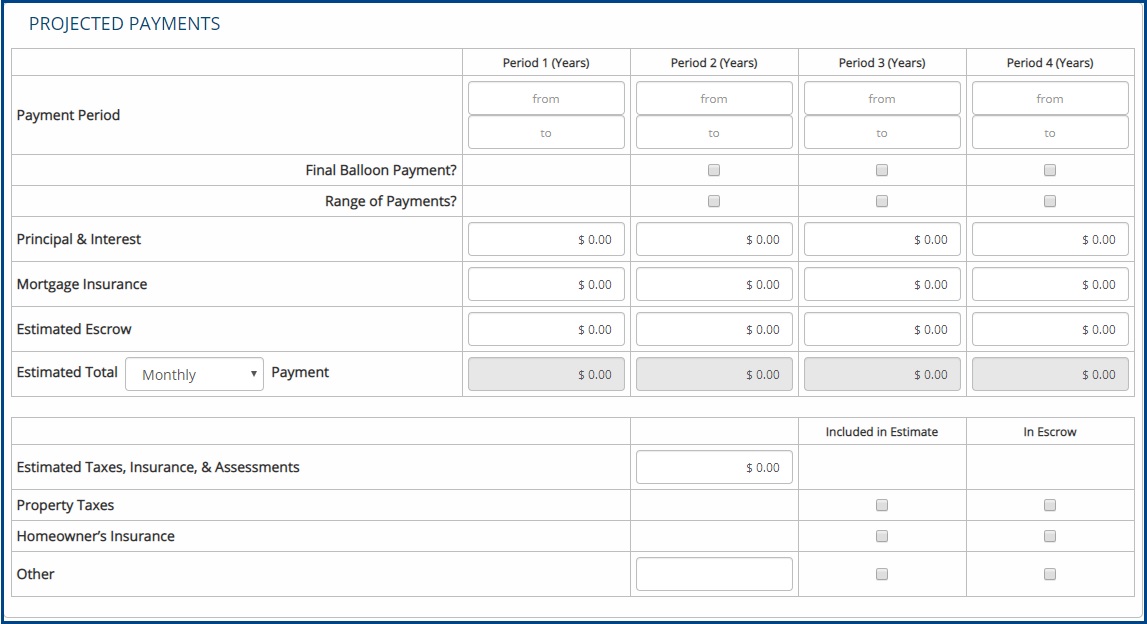
Task: Focus Estimated Escrow Period 2 field
Action: point(714,329)
